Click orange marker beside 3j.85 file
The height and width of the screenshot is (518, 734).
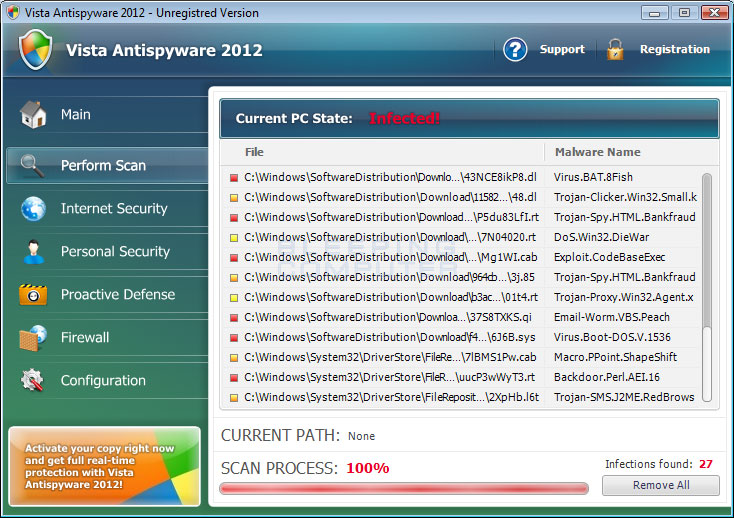coord(234,277)
